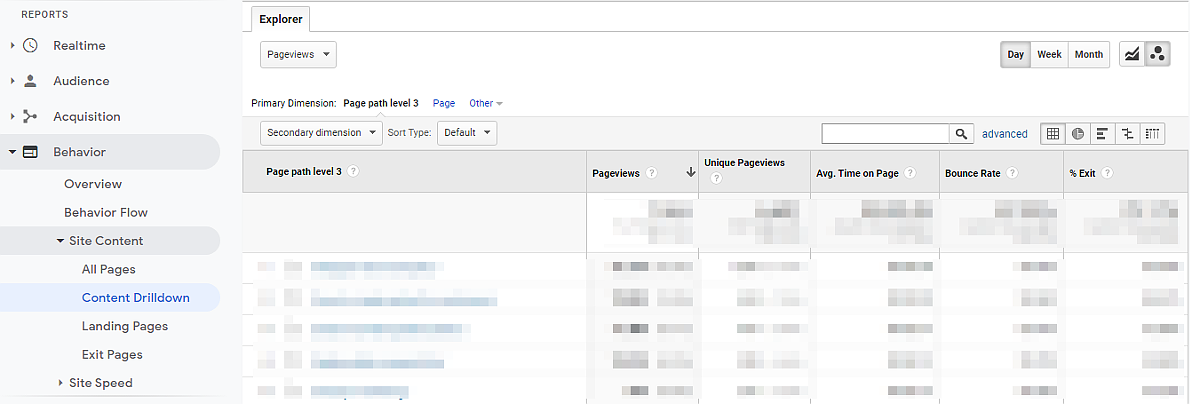Open the Other dimension dropdown
This screenshot has width=1190, height=404.
(x=486, y=103)
